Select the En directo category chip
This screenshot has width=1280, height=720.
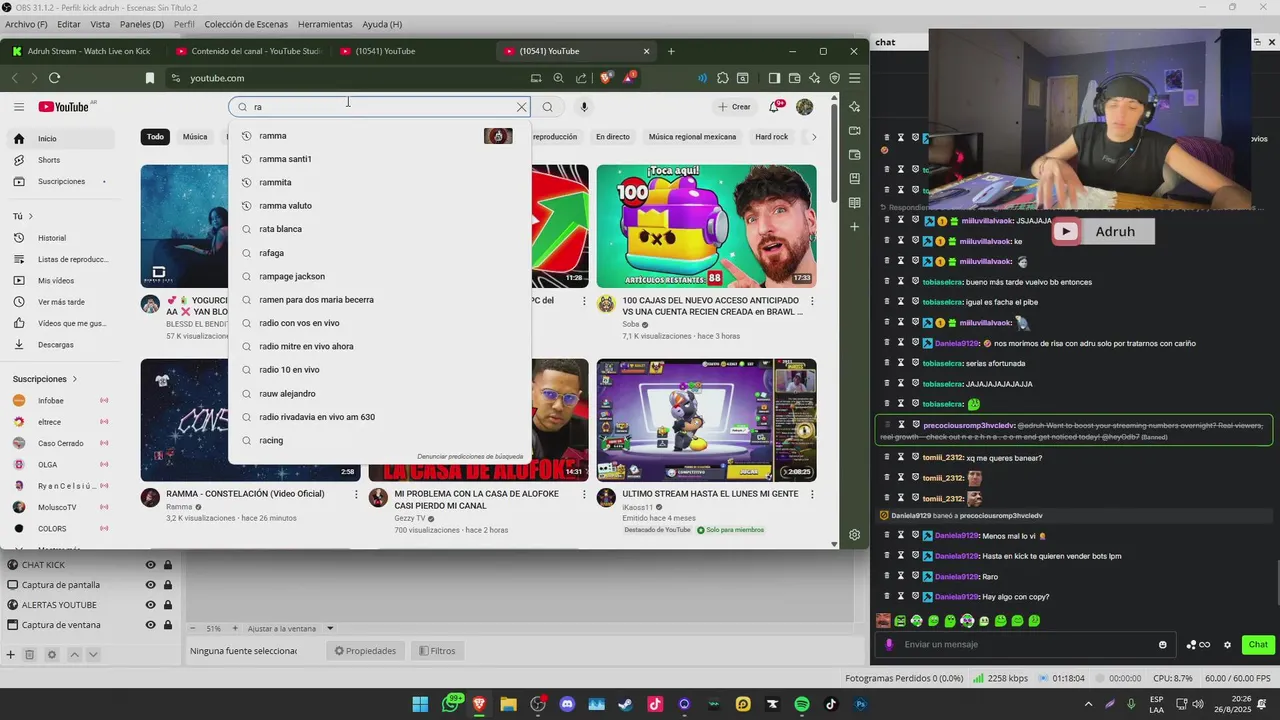pyautogui.click(x=612, y=137)
